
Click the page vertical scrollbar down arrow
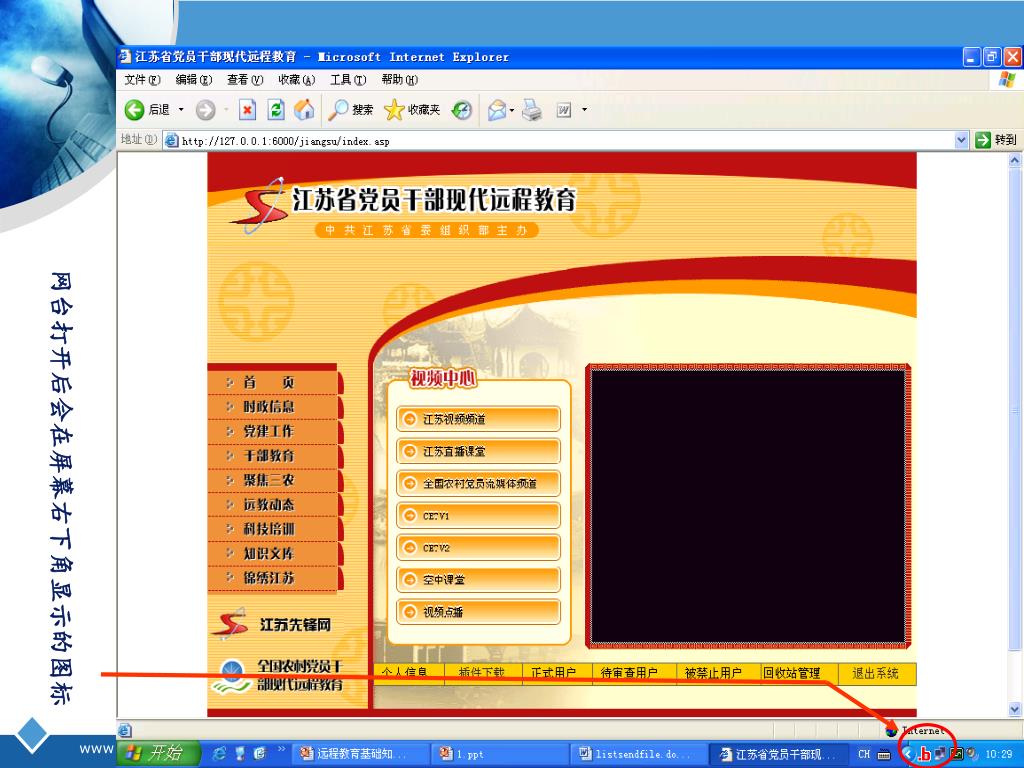[x=1014, y=709]
